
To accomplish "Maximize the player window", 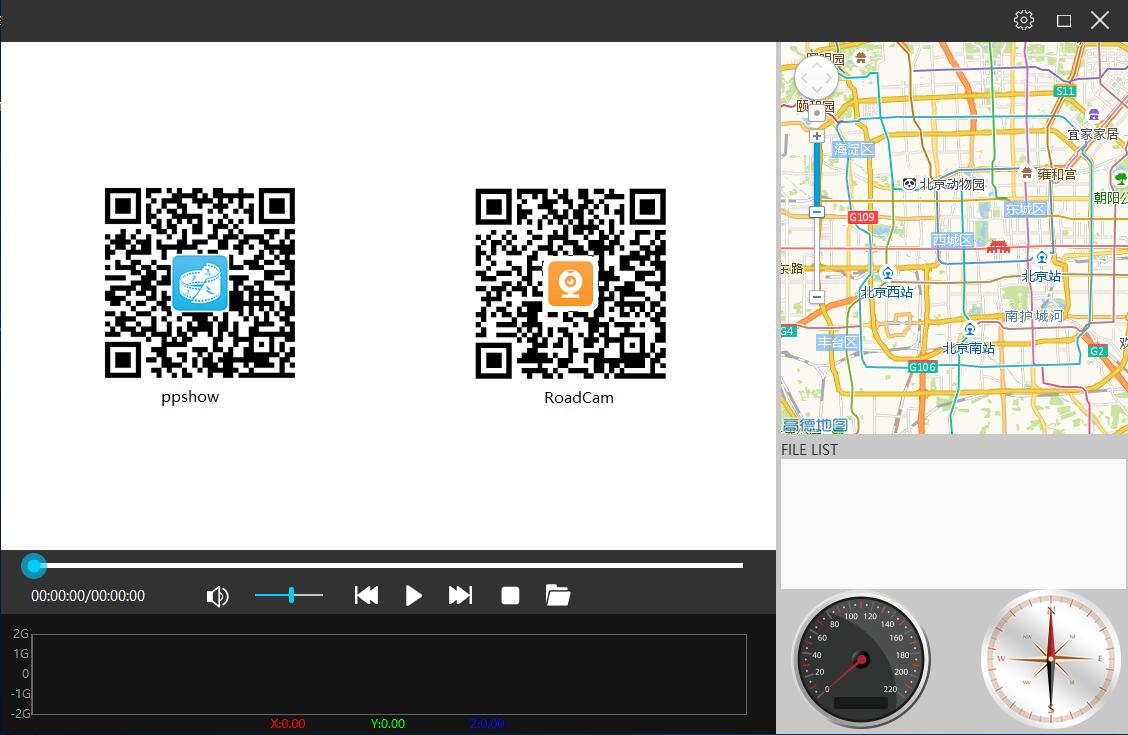I will [x=1064, y=20].
